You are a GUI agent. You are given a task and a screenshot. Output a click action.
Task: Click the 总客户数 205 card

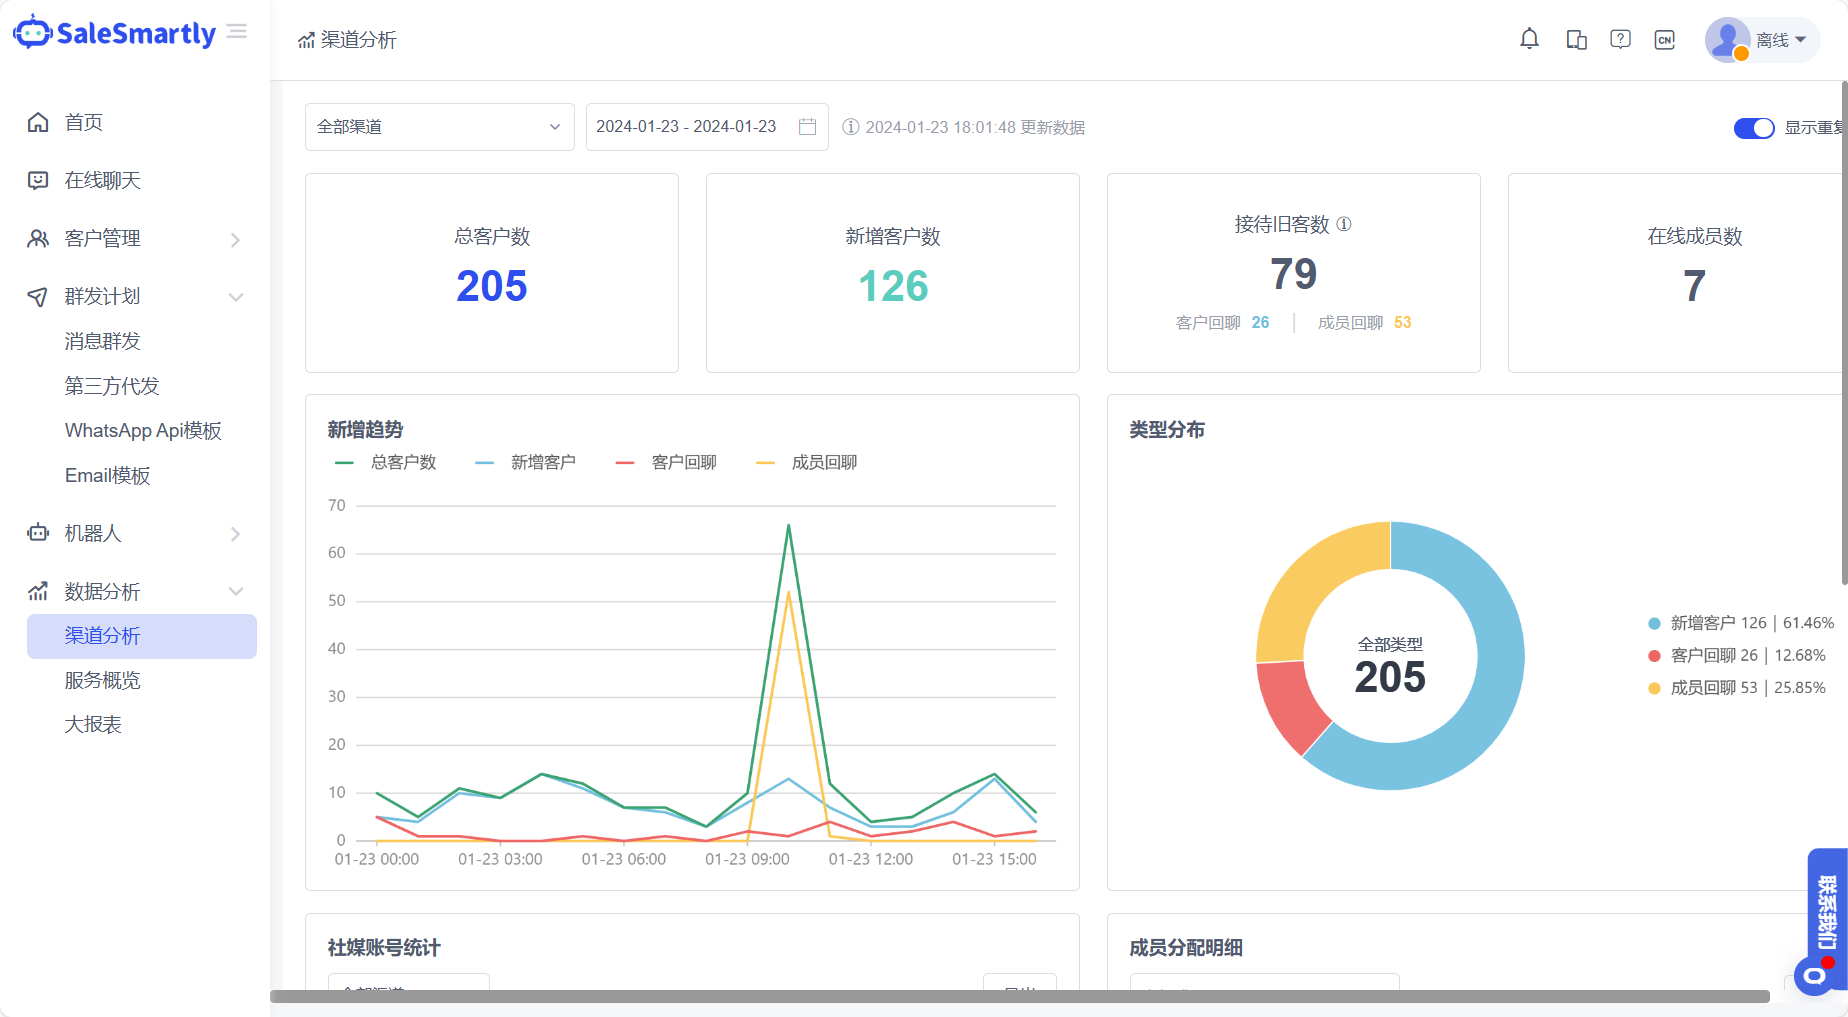492,273
